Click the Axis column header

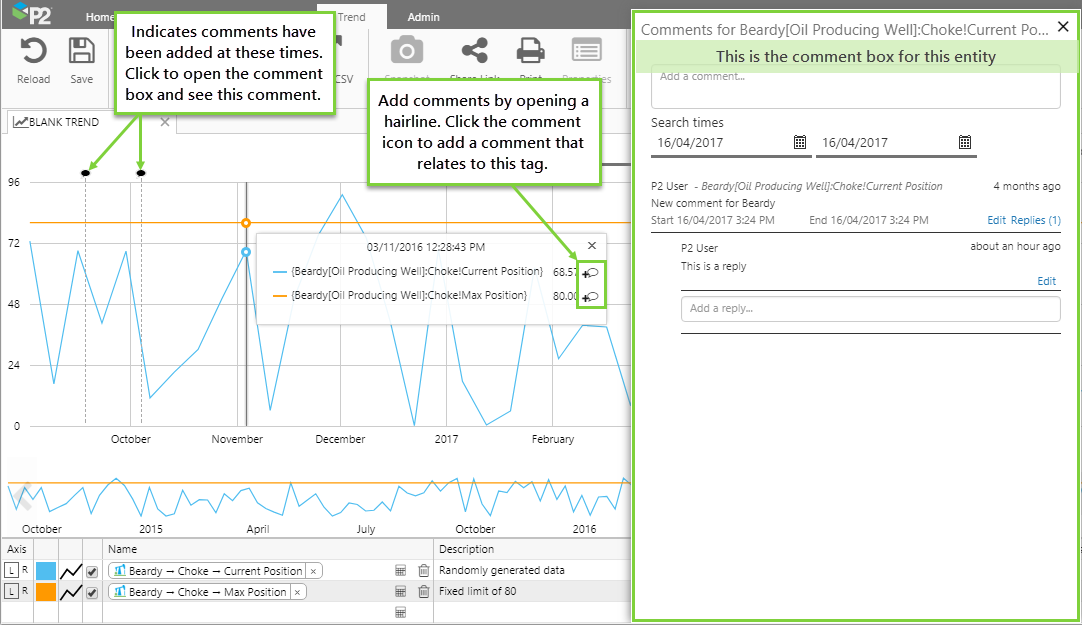[17, 549]
